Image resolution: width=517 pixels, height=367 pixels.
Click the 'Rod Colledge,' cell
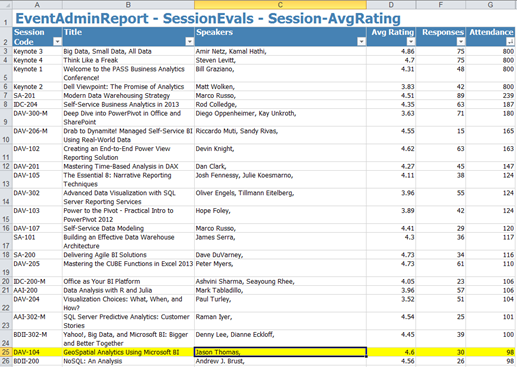coord(280,104)
